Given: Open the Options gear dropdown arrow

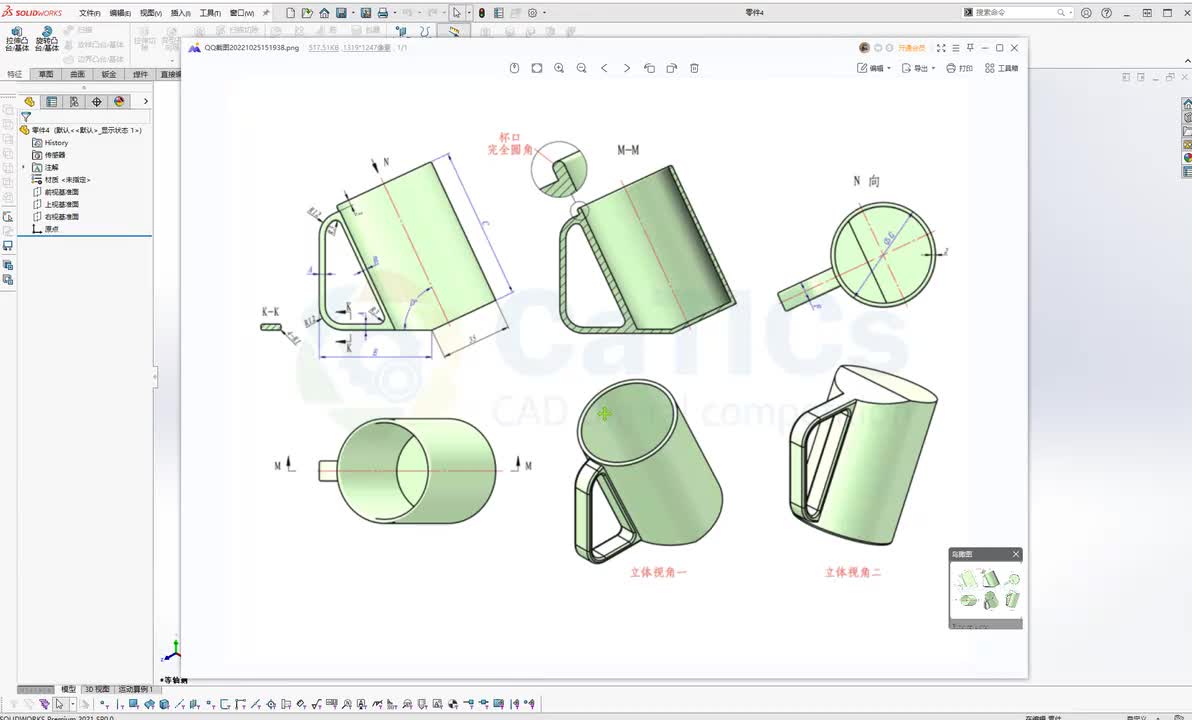Looking at the screenshot, I should (x=544, y=13).
